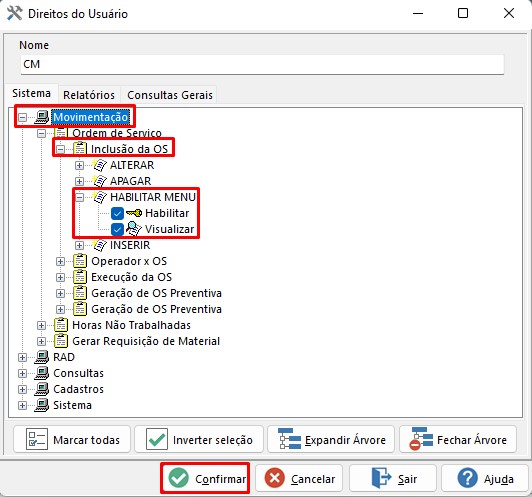Expand the Consultas tree node
This screenshot has height=497, width=532.
click(22, 373)
